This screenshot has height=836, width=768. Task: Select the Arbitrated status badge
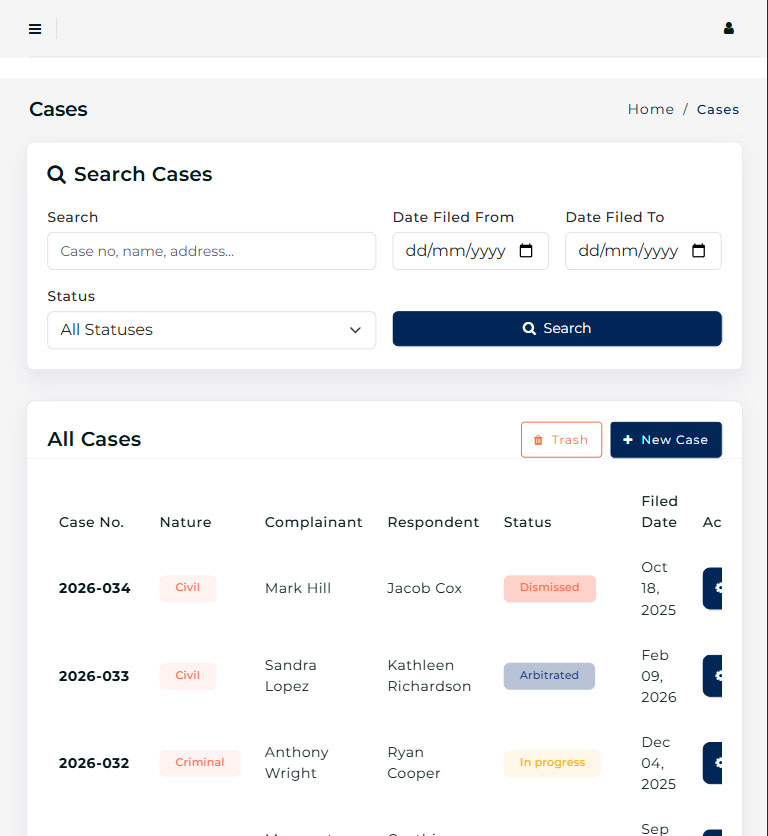coord(549,676)
